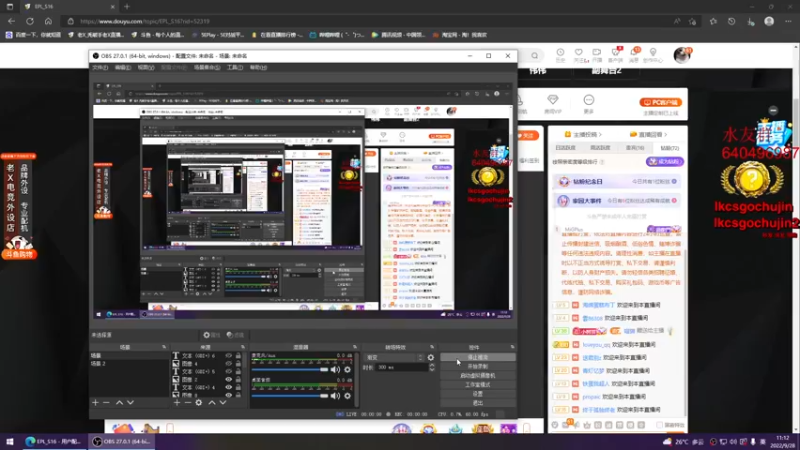Click the 启动虚拟摄像机 button
Screen dimensions: 800x450
(478, 376)
